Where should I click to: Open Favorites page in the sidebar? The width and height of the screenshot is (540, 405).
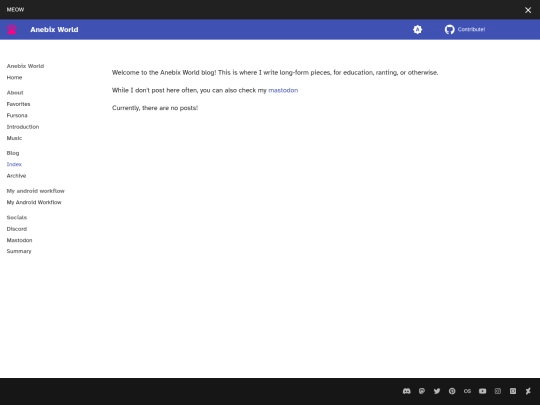pos(19,104)
